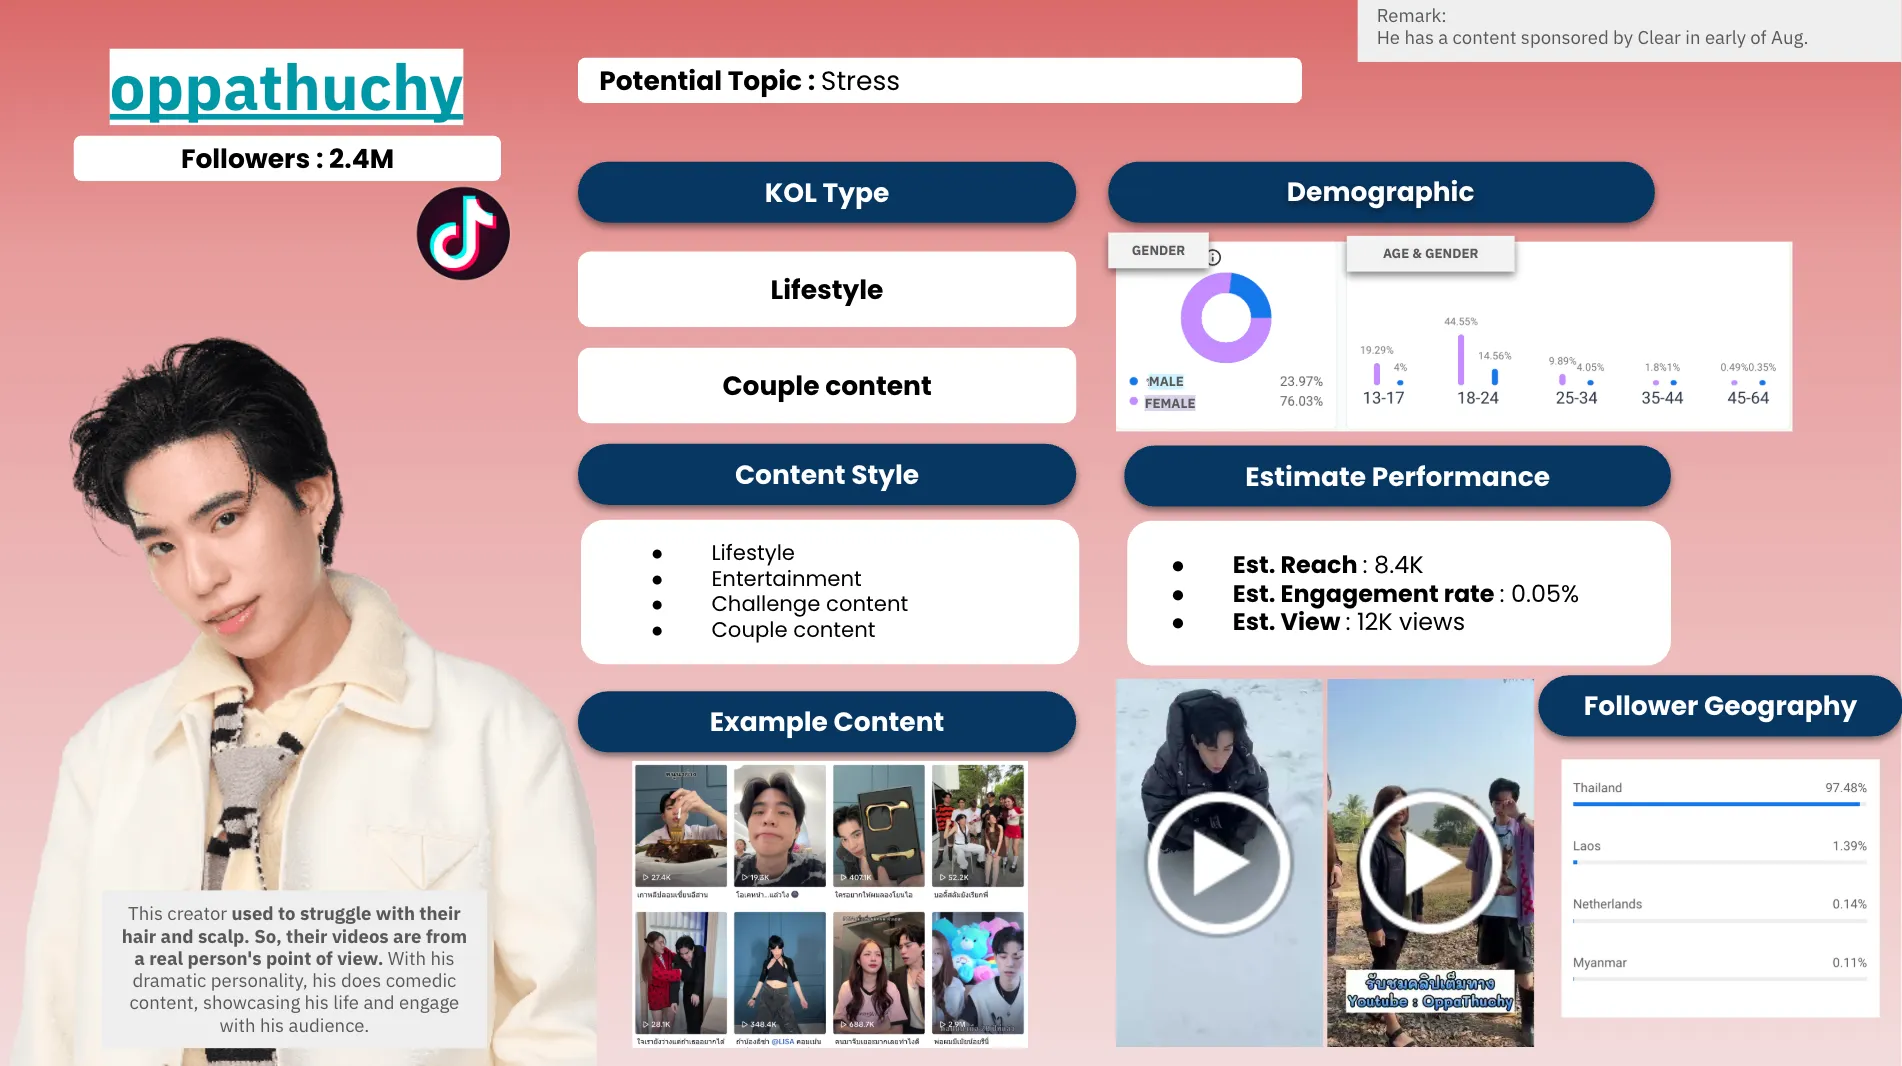Image resolution: width=1902 pixels, height=1066 pixels.
Task: Open the example thumbnail with 688.7K views
Action: (879, 973)
